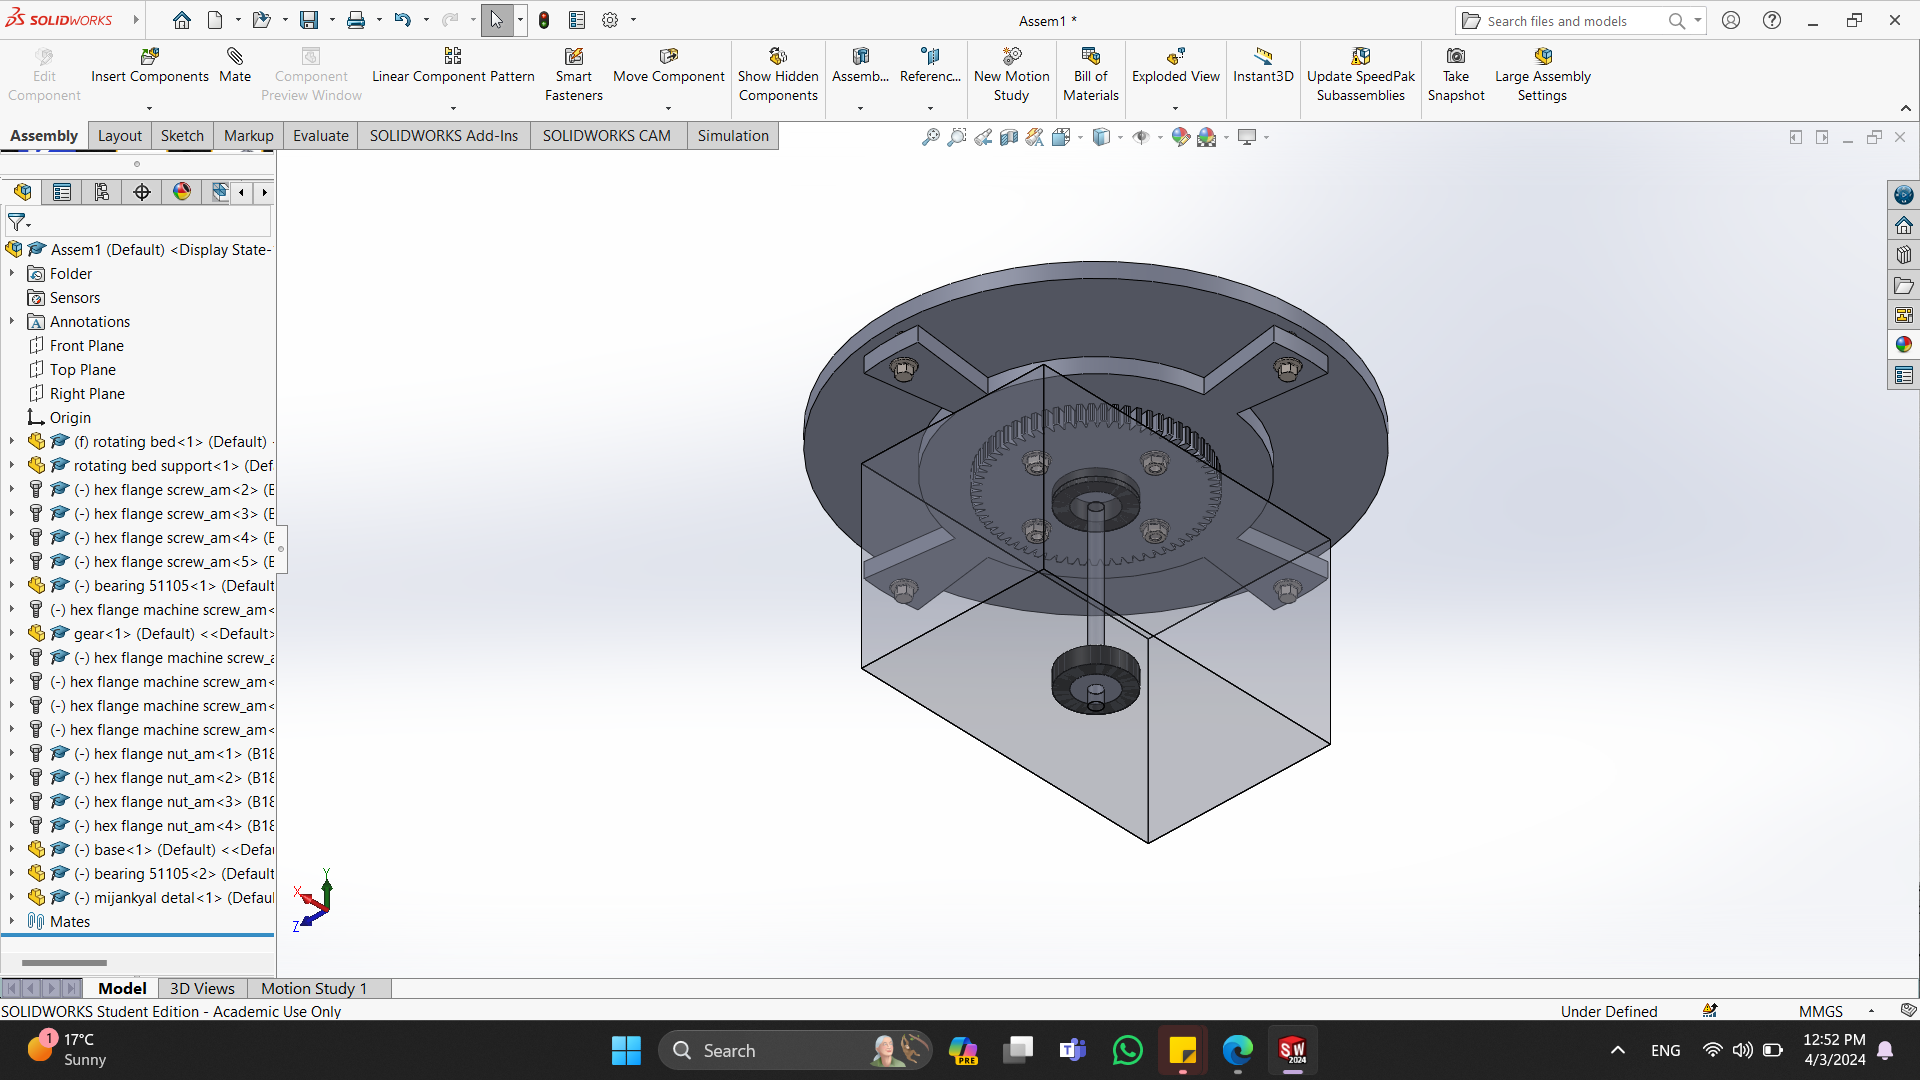Click the Save icon in toolbar
Image resolution: width=1920 pixels, height=1080 pixels.
(x=309, y=20)
